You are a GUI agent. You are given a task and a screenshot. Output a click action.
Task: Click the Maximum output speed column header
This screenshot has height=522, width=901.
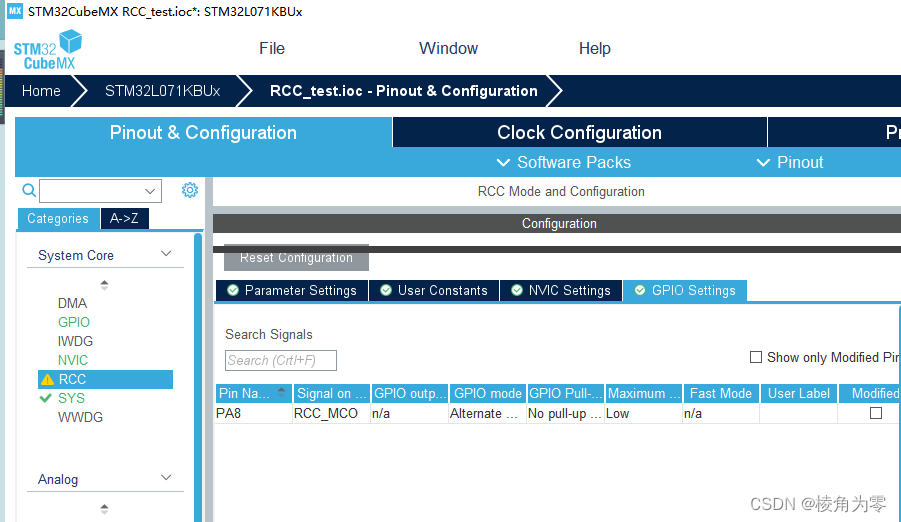coord(644,393)
